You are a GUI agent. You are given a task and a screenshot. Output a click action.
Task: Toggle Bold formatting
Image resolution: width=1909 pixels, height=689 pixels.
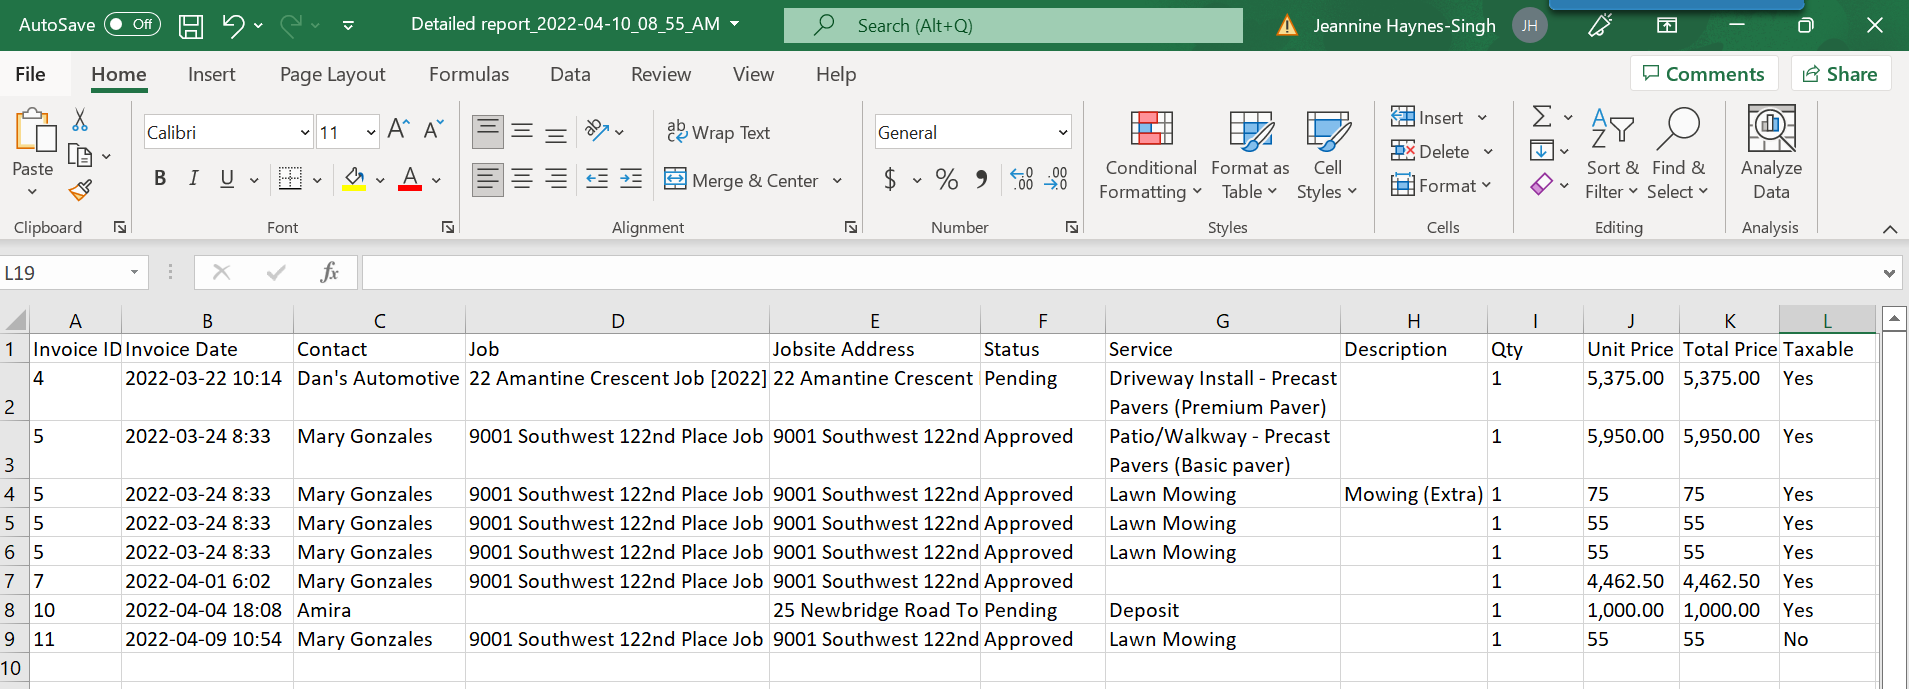[x=160, y=179]
